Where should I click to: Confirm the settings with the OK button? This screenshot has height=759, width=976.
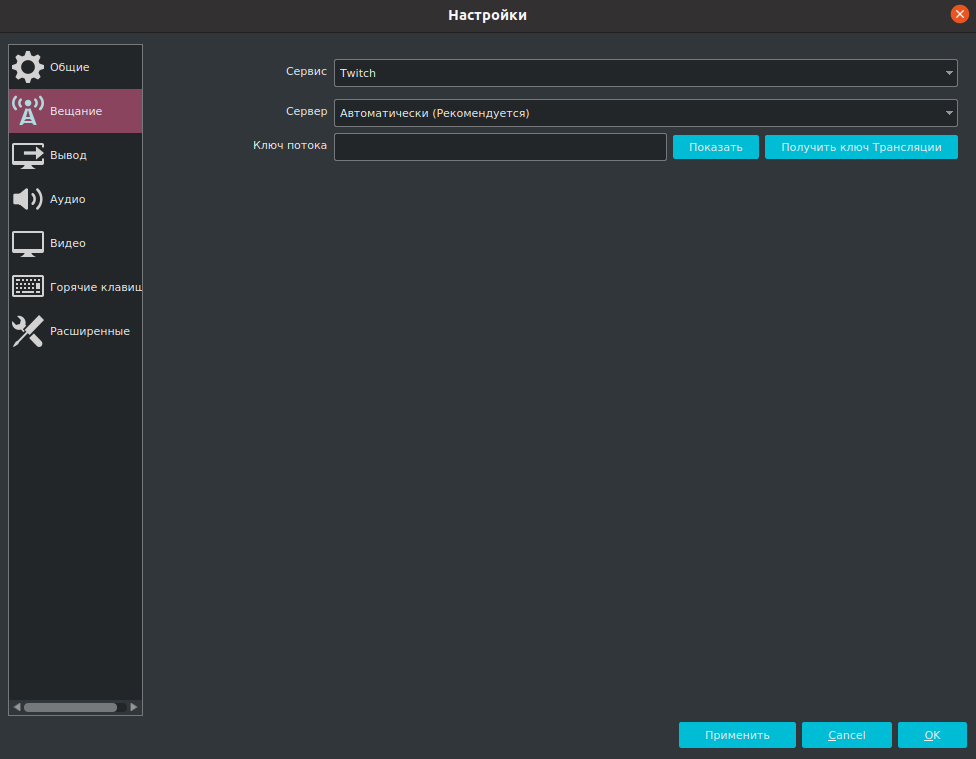pyautogui.click(x=932, y=735)
